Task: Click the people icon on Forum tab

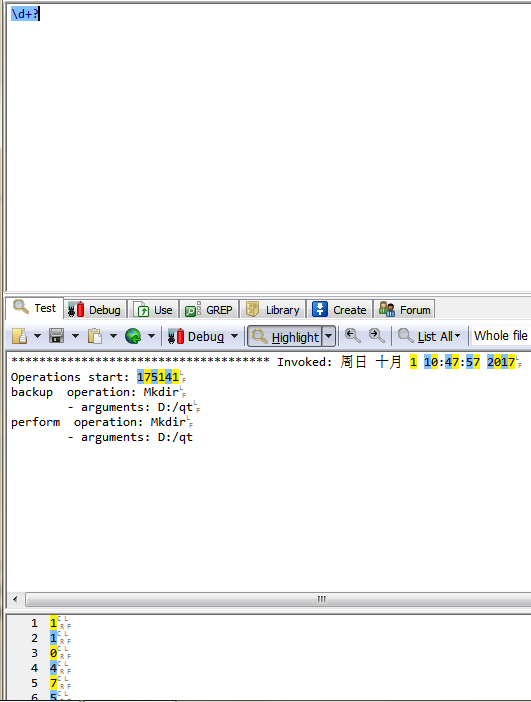Action: [386, 309]
